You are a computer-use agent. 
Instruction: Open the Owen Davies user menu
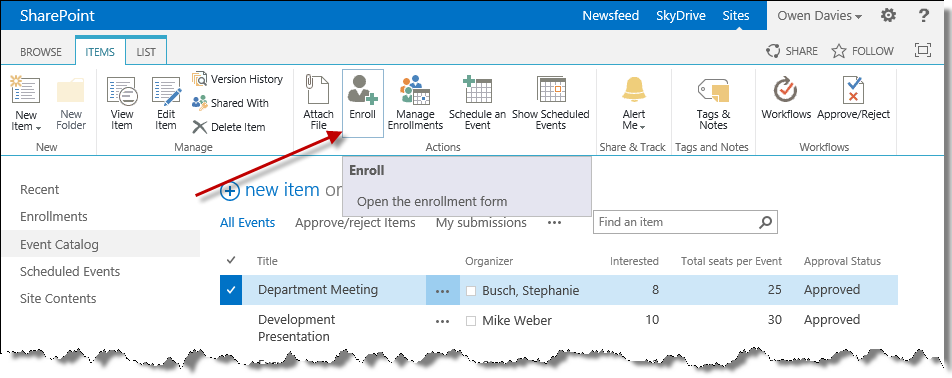[820, 16]
